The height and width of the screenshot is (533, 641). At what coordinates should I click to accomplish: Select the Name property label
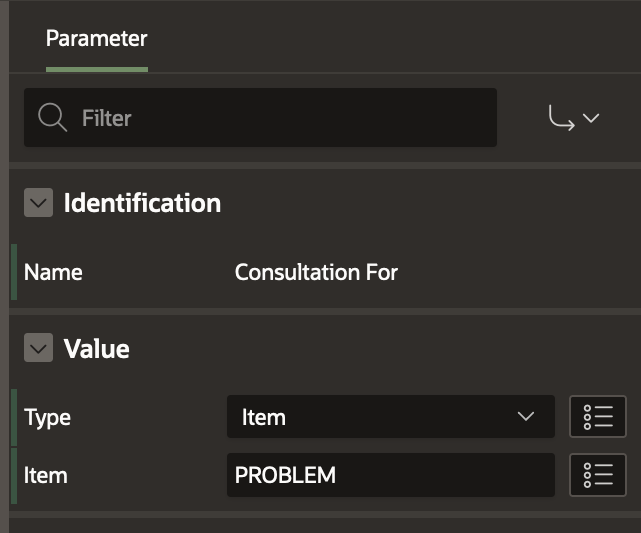click(53, 272)
